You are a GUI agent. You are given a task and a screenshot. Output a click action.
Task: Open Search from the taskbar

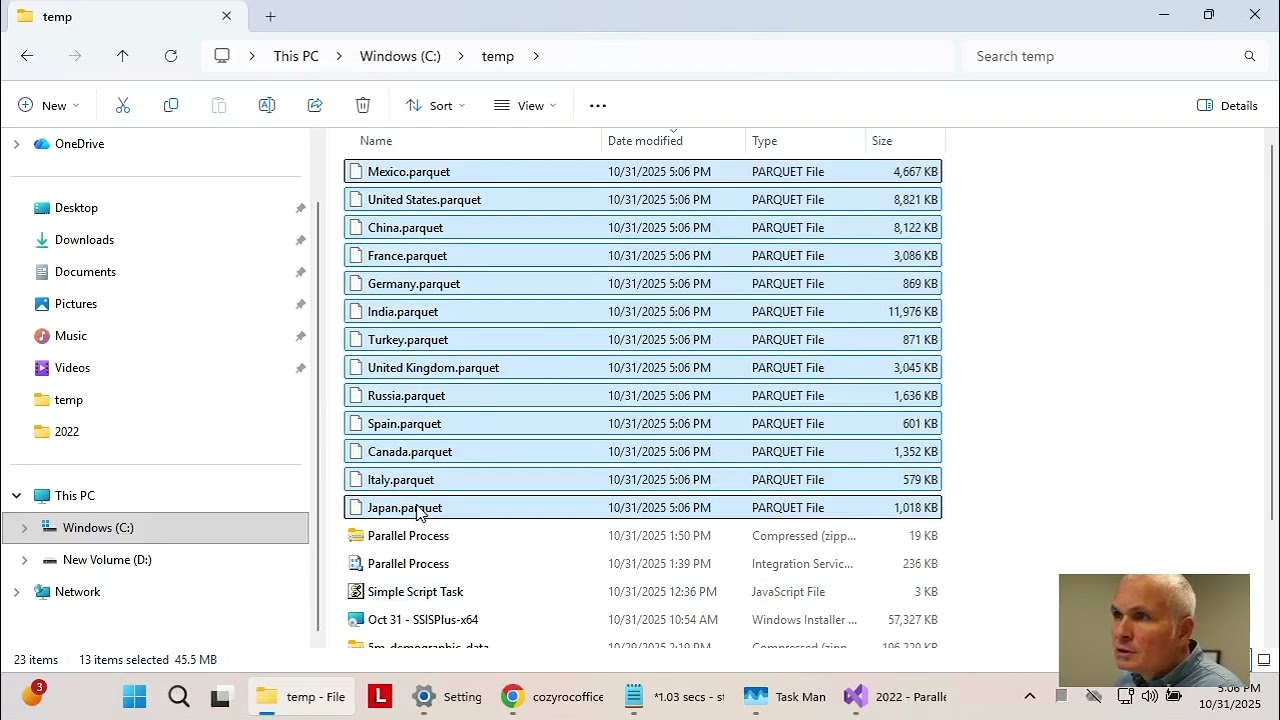point(178,697)
